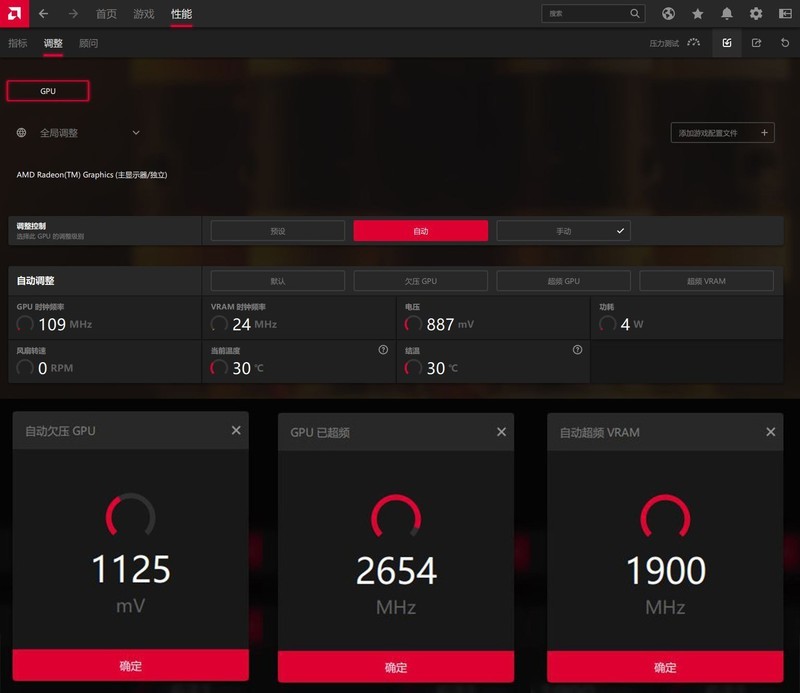800x693 pixels.
Task: Click the plus icon on 添加游戏配置文件
Action: pyautogui.click(x=764, y=133)
